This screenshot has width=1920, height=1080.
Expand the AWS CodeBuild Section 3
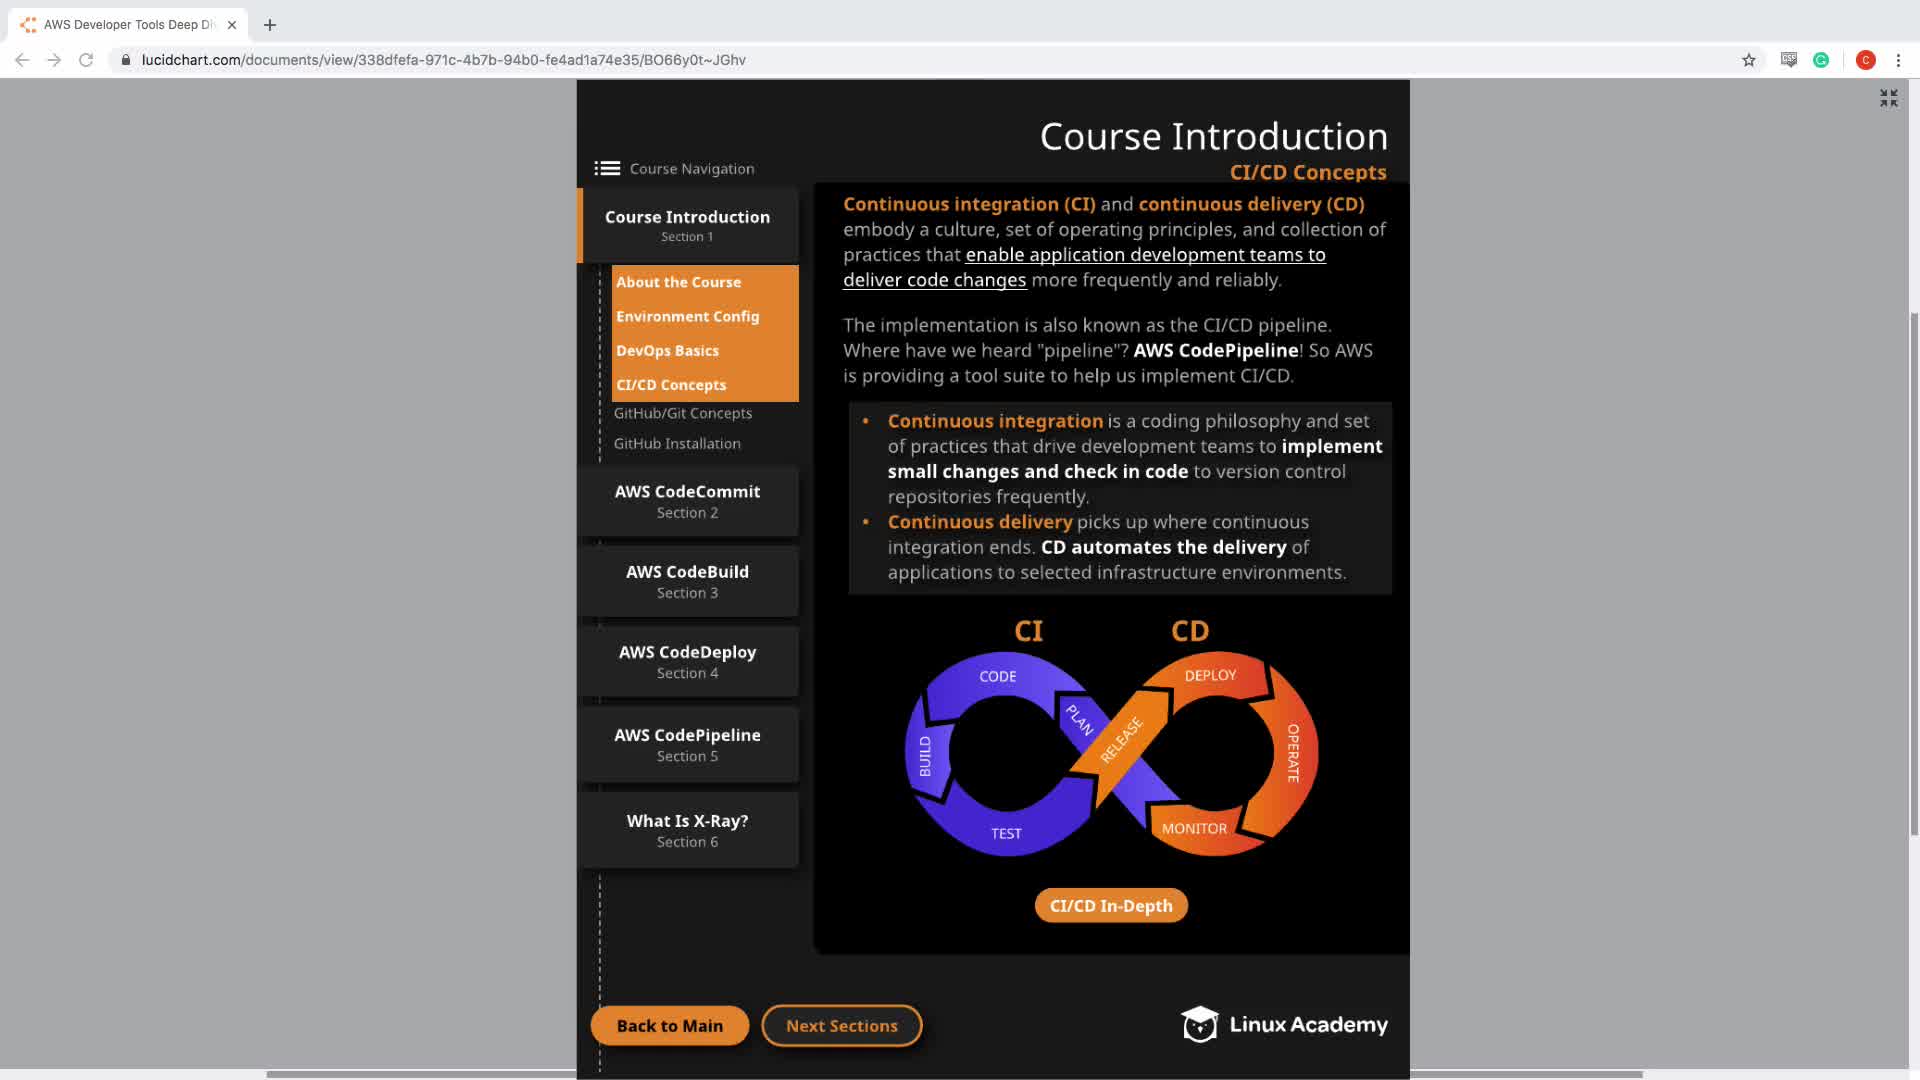[687, 581]
